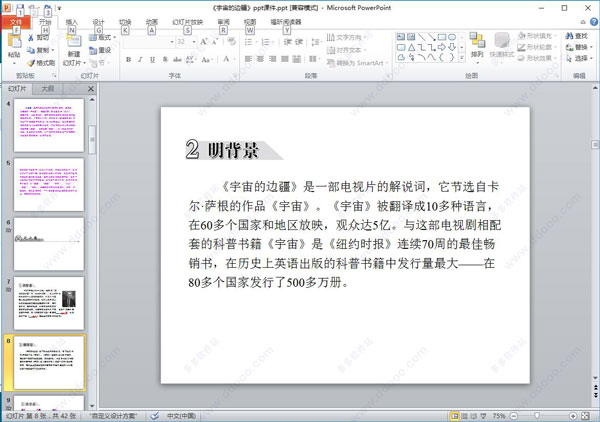Click Reset (重设) slide button

(x=100, y=50)
